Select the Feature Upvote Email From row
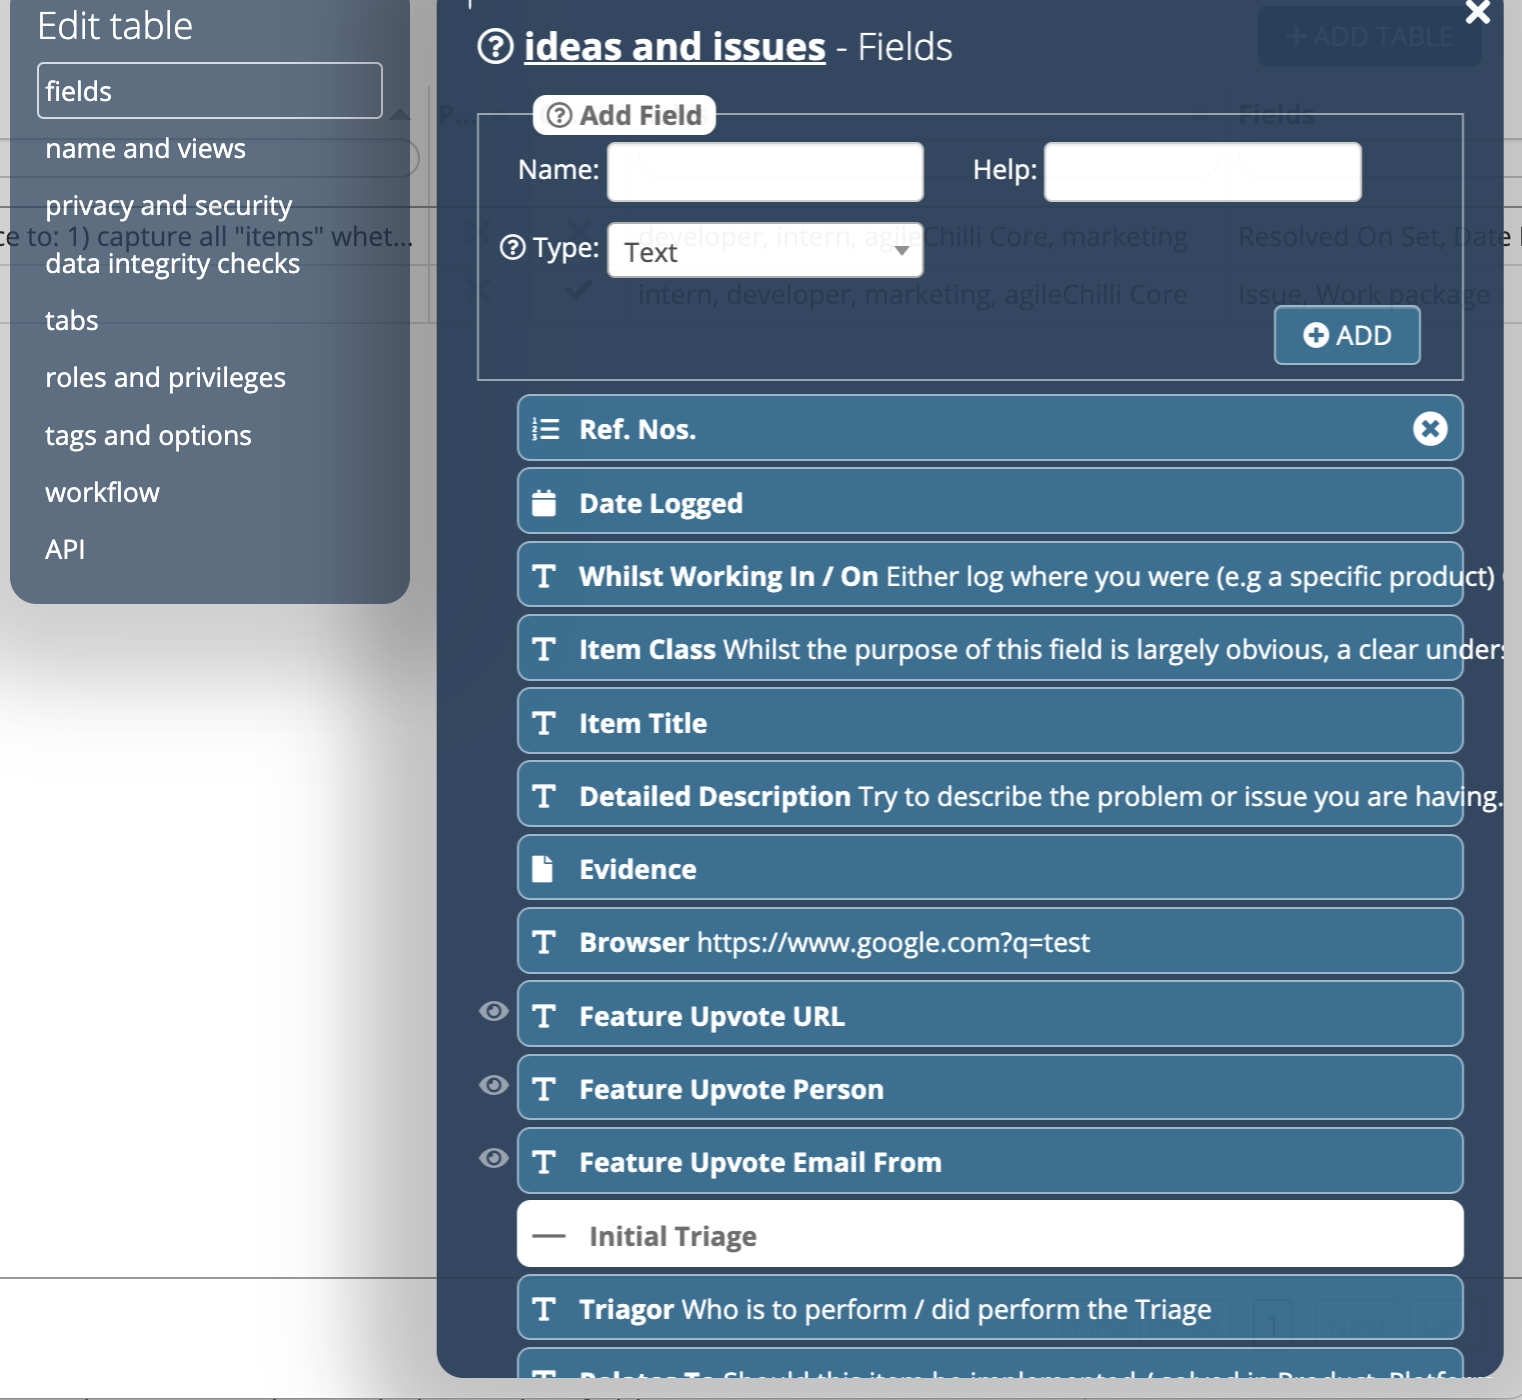The image size is (1522, 1400). tap(990, 1161)
